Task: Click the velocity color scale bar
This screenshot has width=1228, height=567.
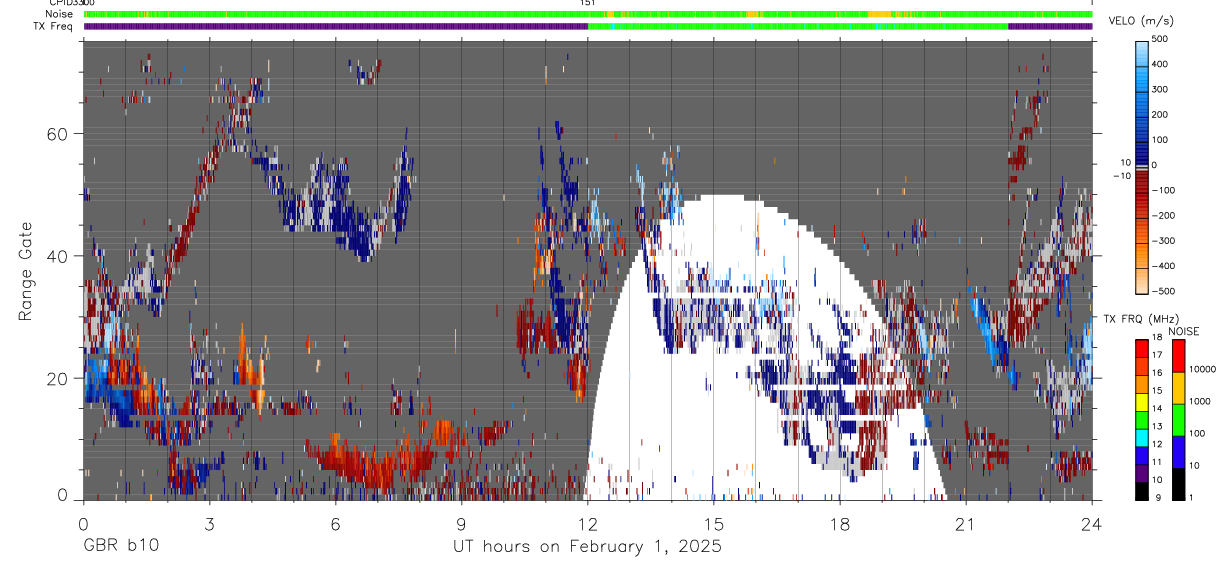Action: (1142, 166)
